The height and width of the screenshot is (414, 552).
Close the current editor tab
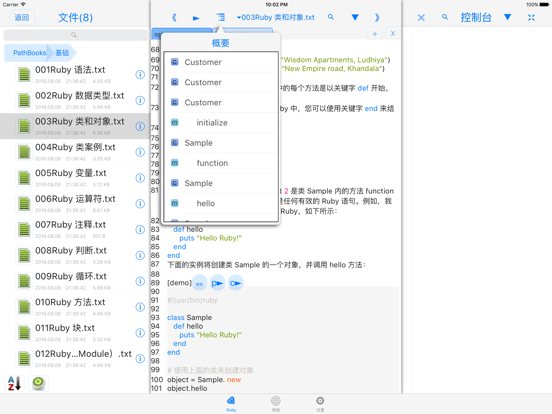point(393,33)
